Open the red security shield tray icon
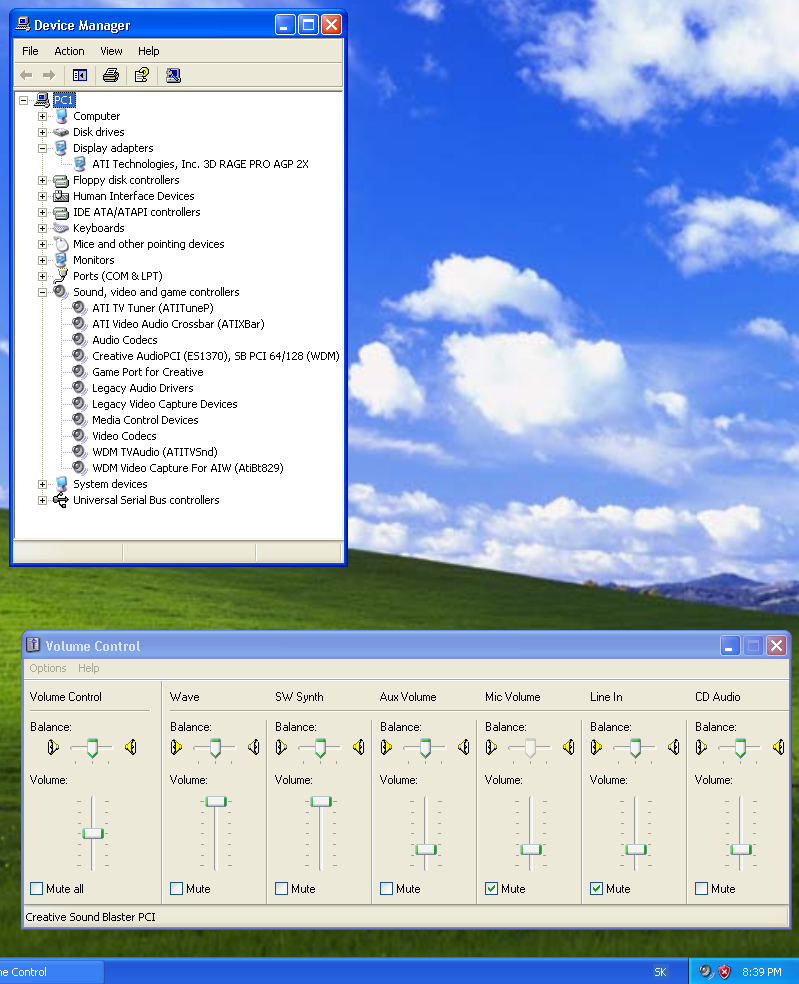799x984 pixels. [724, 972]
